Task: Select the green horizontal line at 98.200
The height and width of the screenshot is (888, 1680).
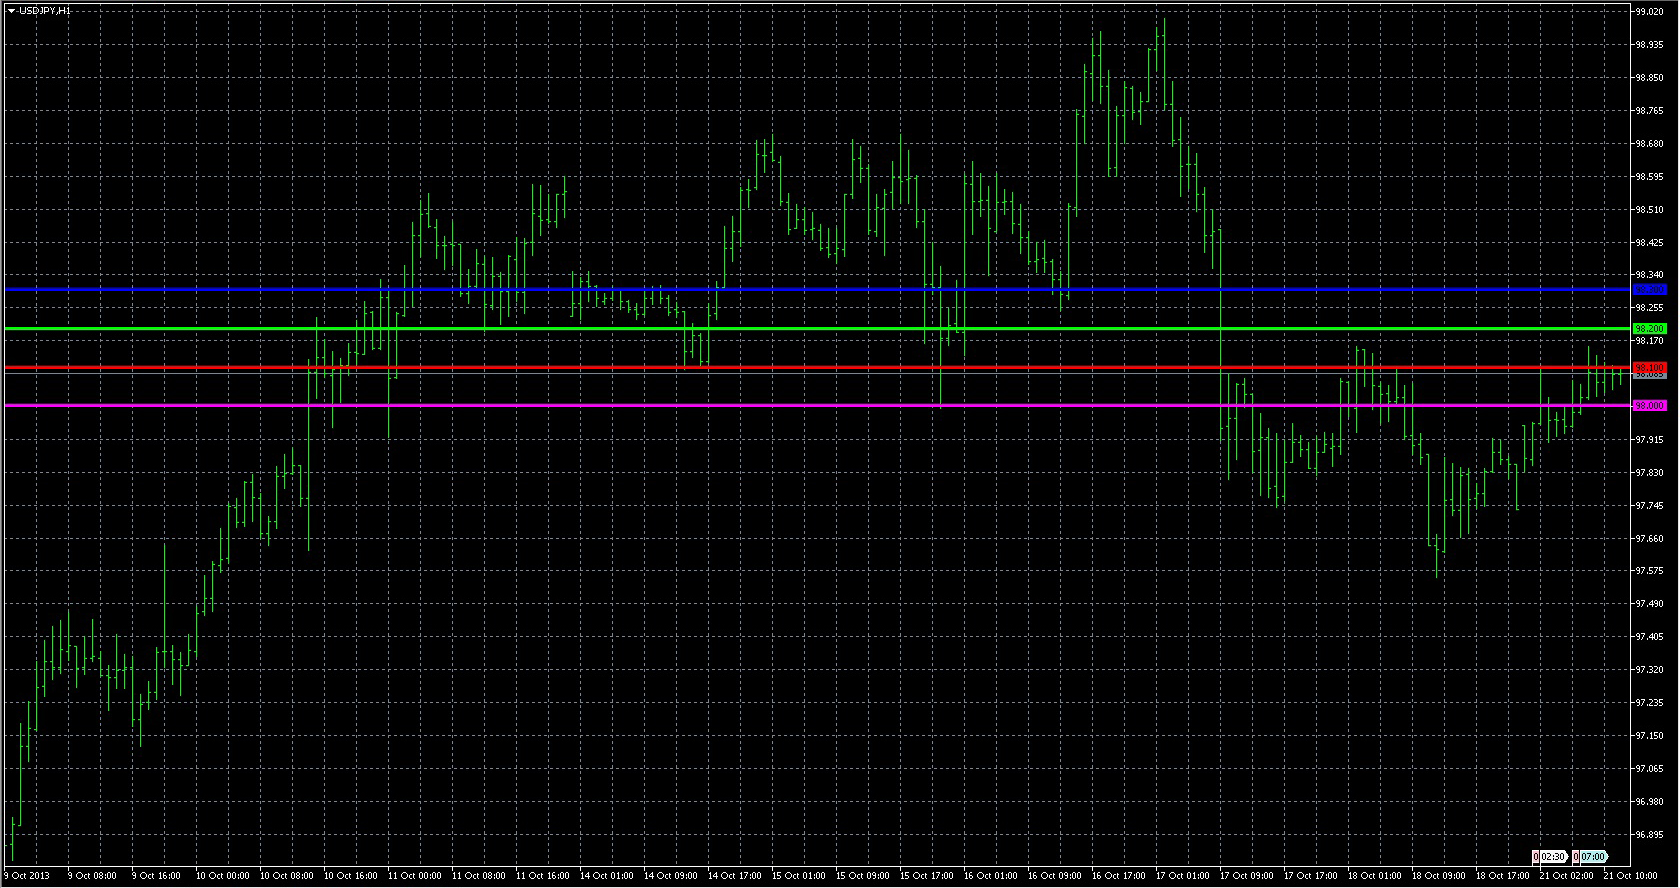Action: [817, 328]
